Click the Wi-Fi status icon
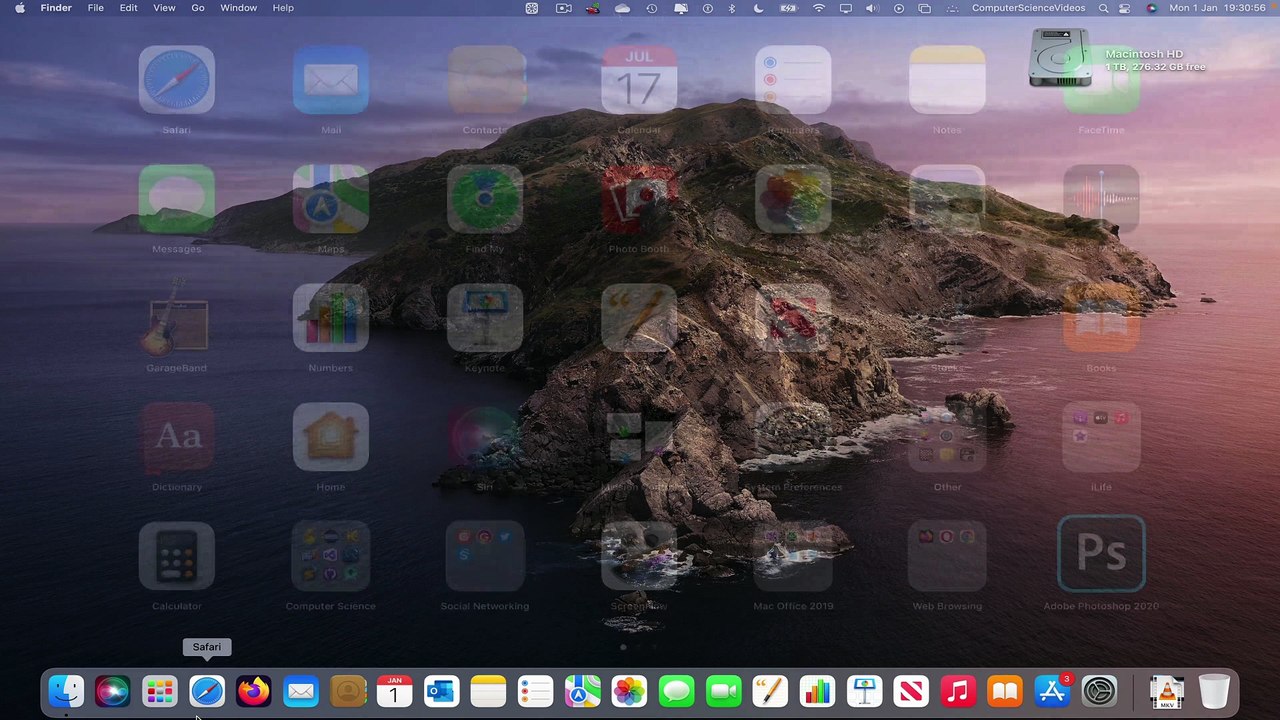The image size is (1280, 720). [x=819, y=8]
